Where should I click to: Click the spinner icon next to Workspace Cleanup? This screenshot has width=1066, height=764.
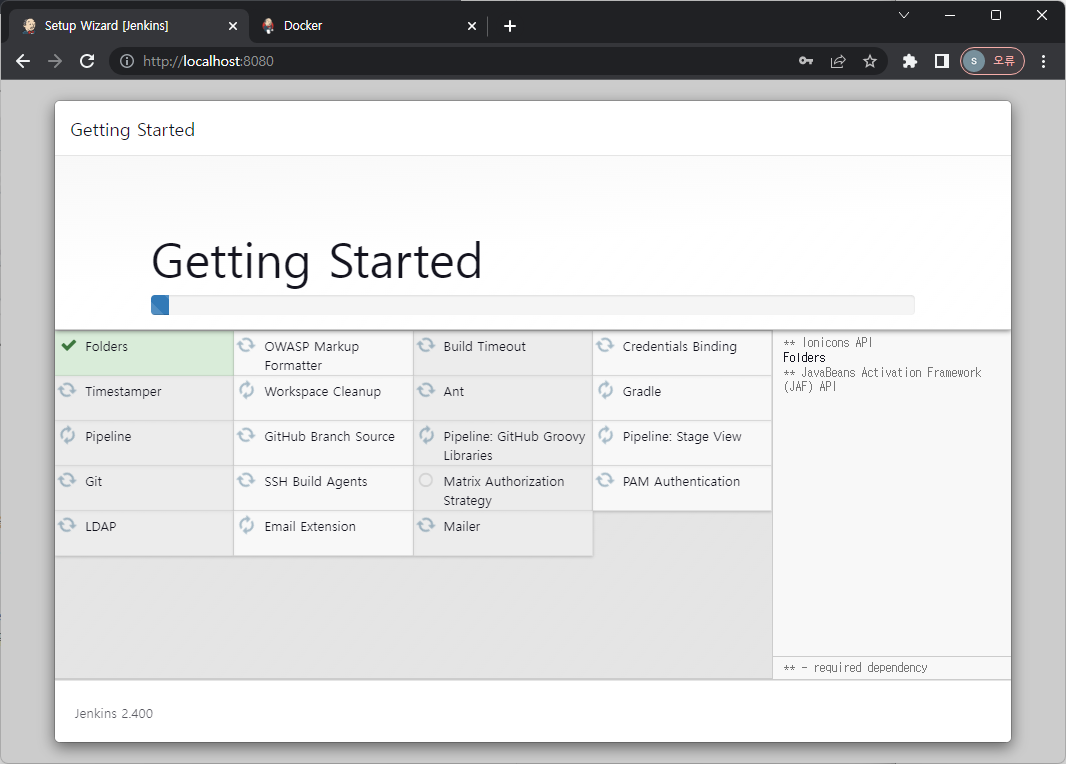pyautogui.click(x=246, y=390)
